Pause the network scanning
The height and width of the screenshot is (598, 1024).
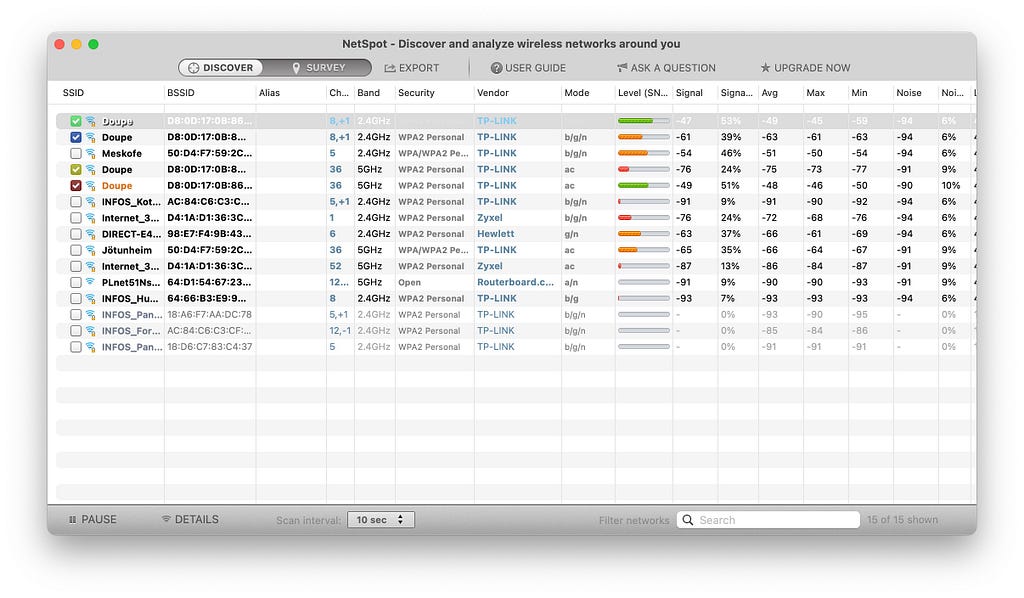coord(92,520)
